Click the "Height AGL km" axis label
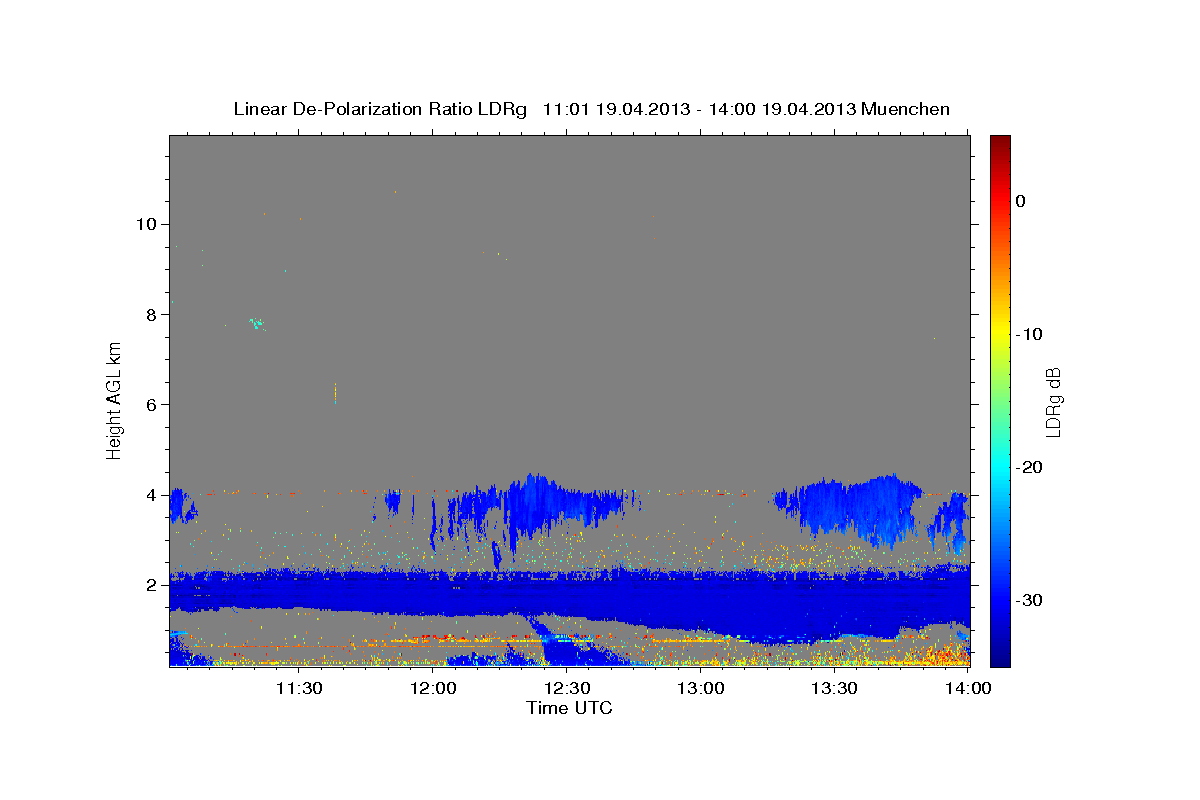Viewport: 1200px width, 800px height. (x=114, y=399)
